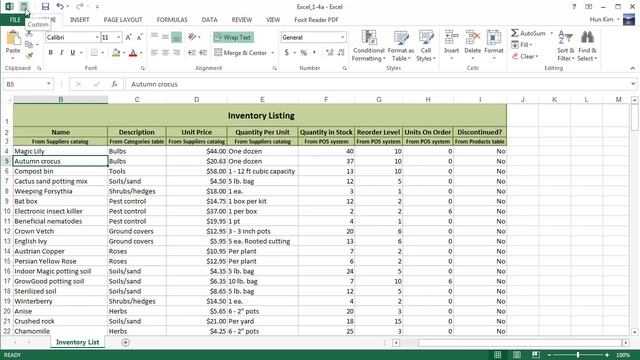Adjust the zoom slider handle

pos(578,355)
